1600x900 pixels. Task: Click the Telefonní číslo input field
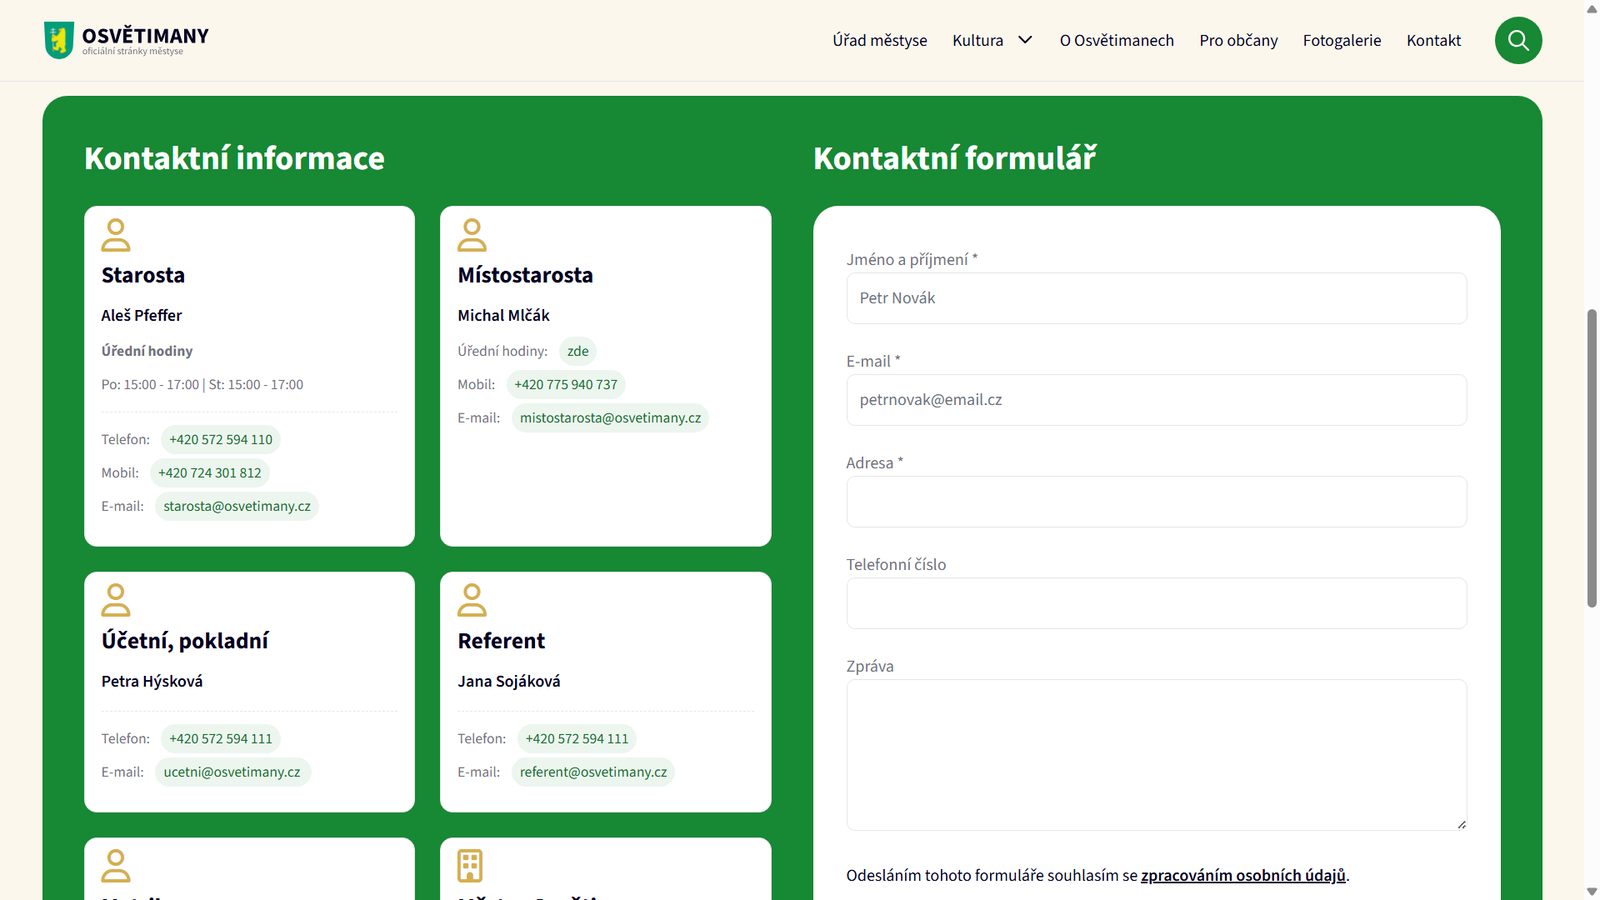click(x=1156, y=603)
